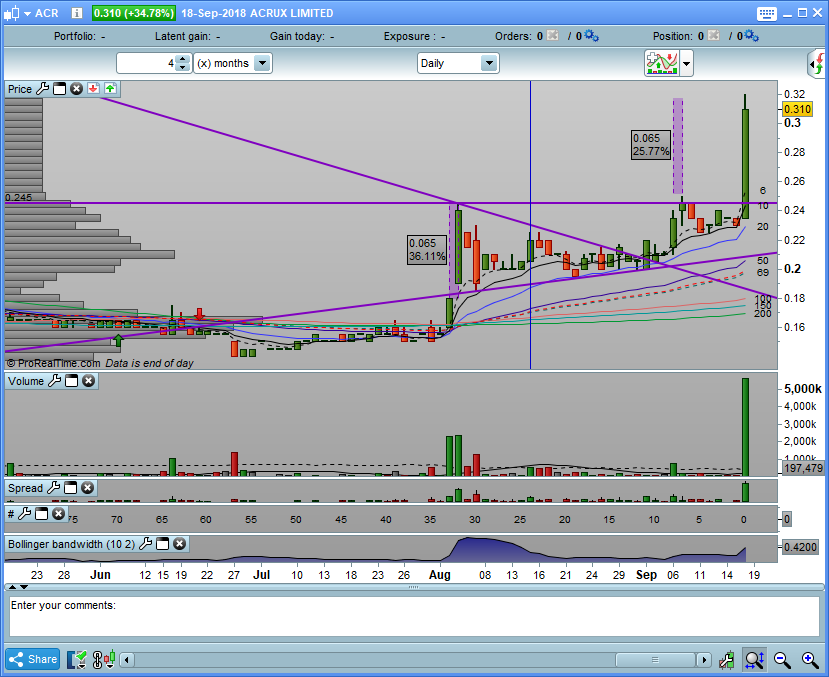829x677 pixels.
Task: Zoom out on the chart
Action: pos(782,660)
